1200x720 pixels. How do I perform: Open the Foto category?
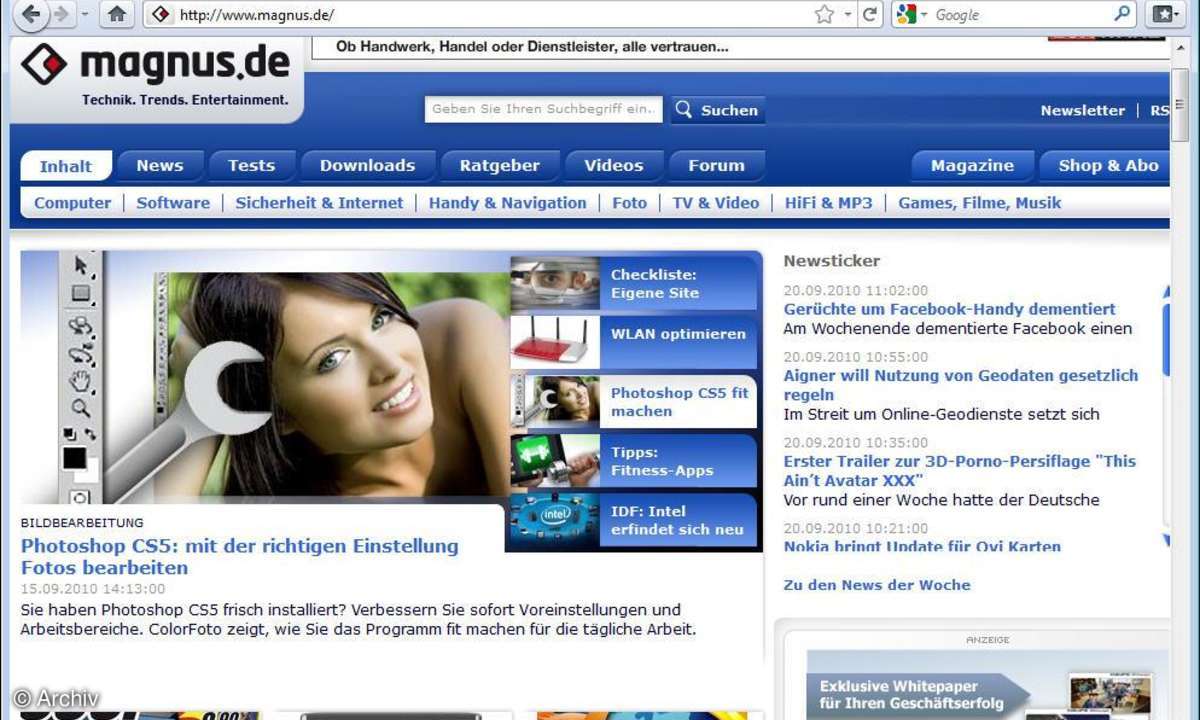(629, 203)
